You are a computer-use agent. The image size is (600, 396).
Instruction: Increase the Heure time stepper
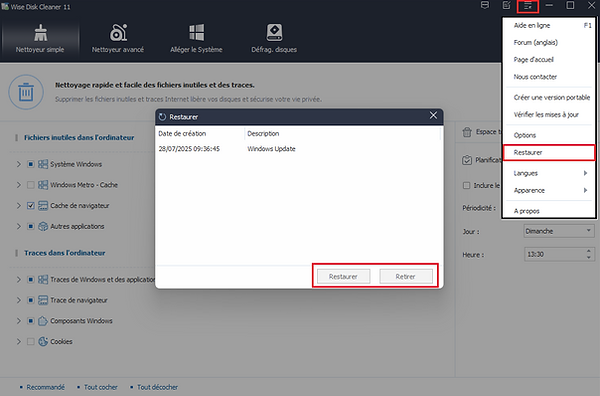pos(589,251)
